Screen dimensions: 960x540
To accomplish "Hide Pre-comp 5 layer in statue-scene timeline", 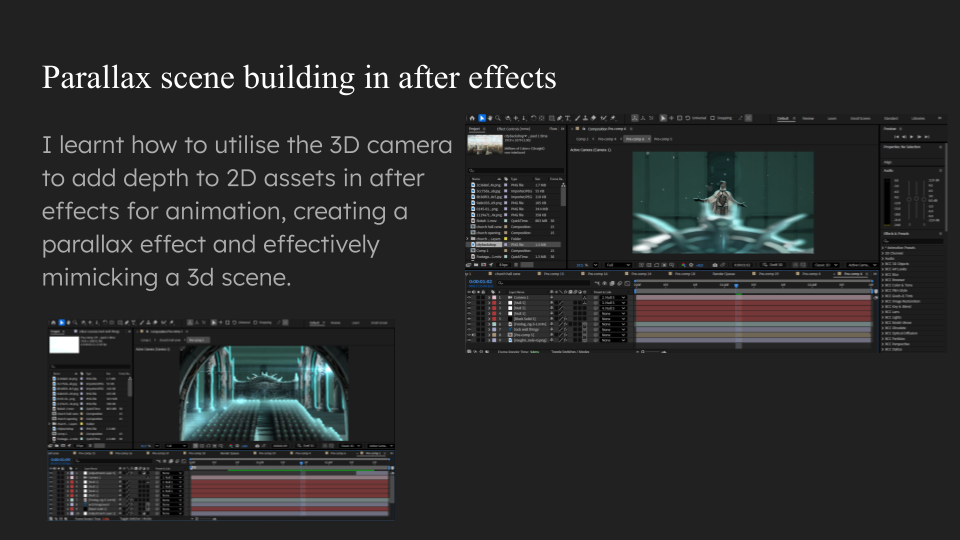I will click(469, 335).
